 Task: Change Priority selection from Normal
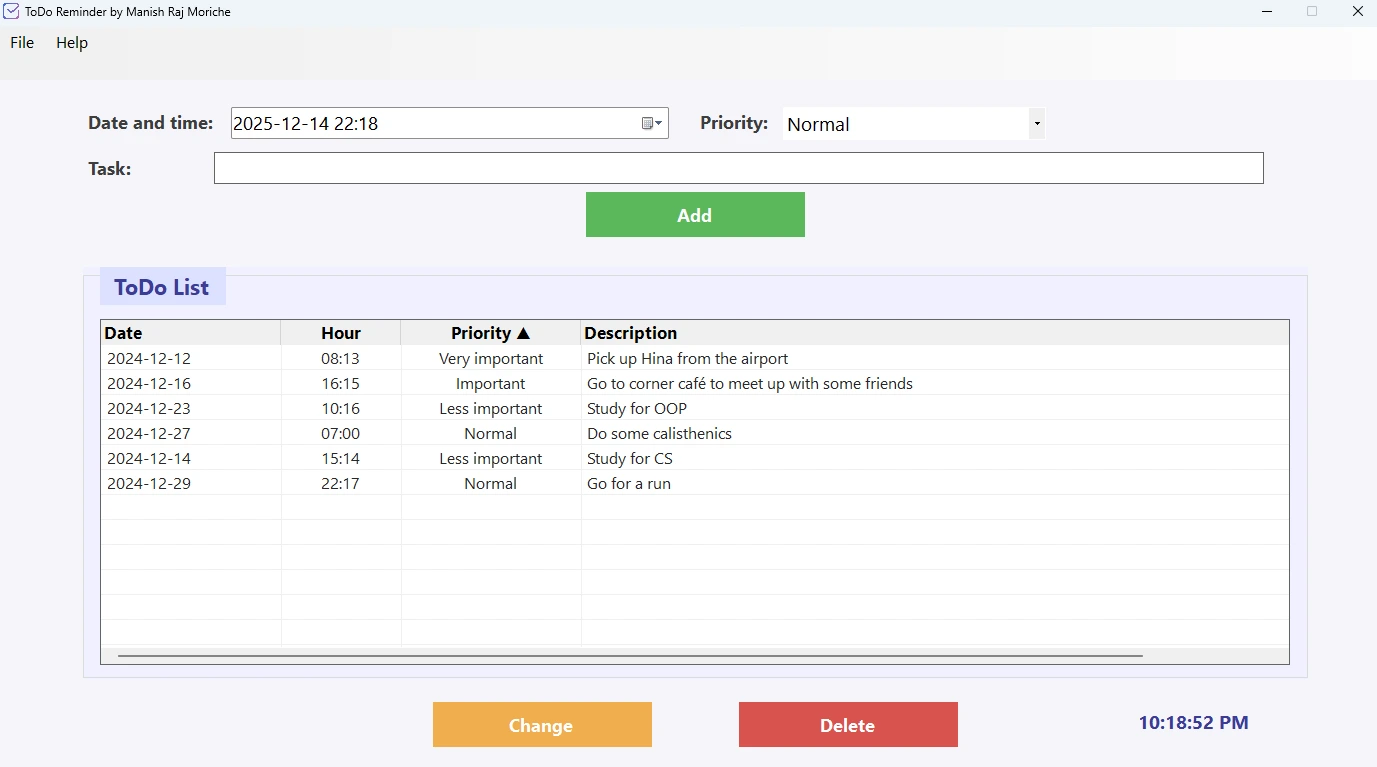coord(1036,123)
